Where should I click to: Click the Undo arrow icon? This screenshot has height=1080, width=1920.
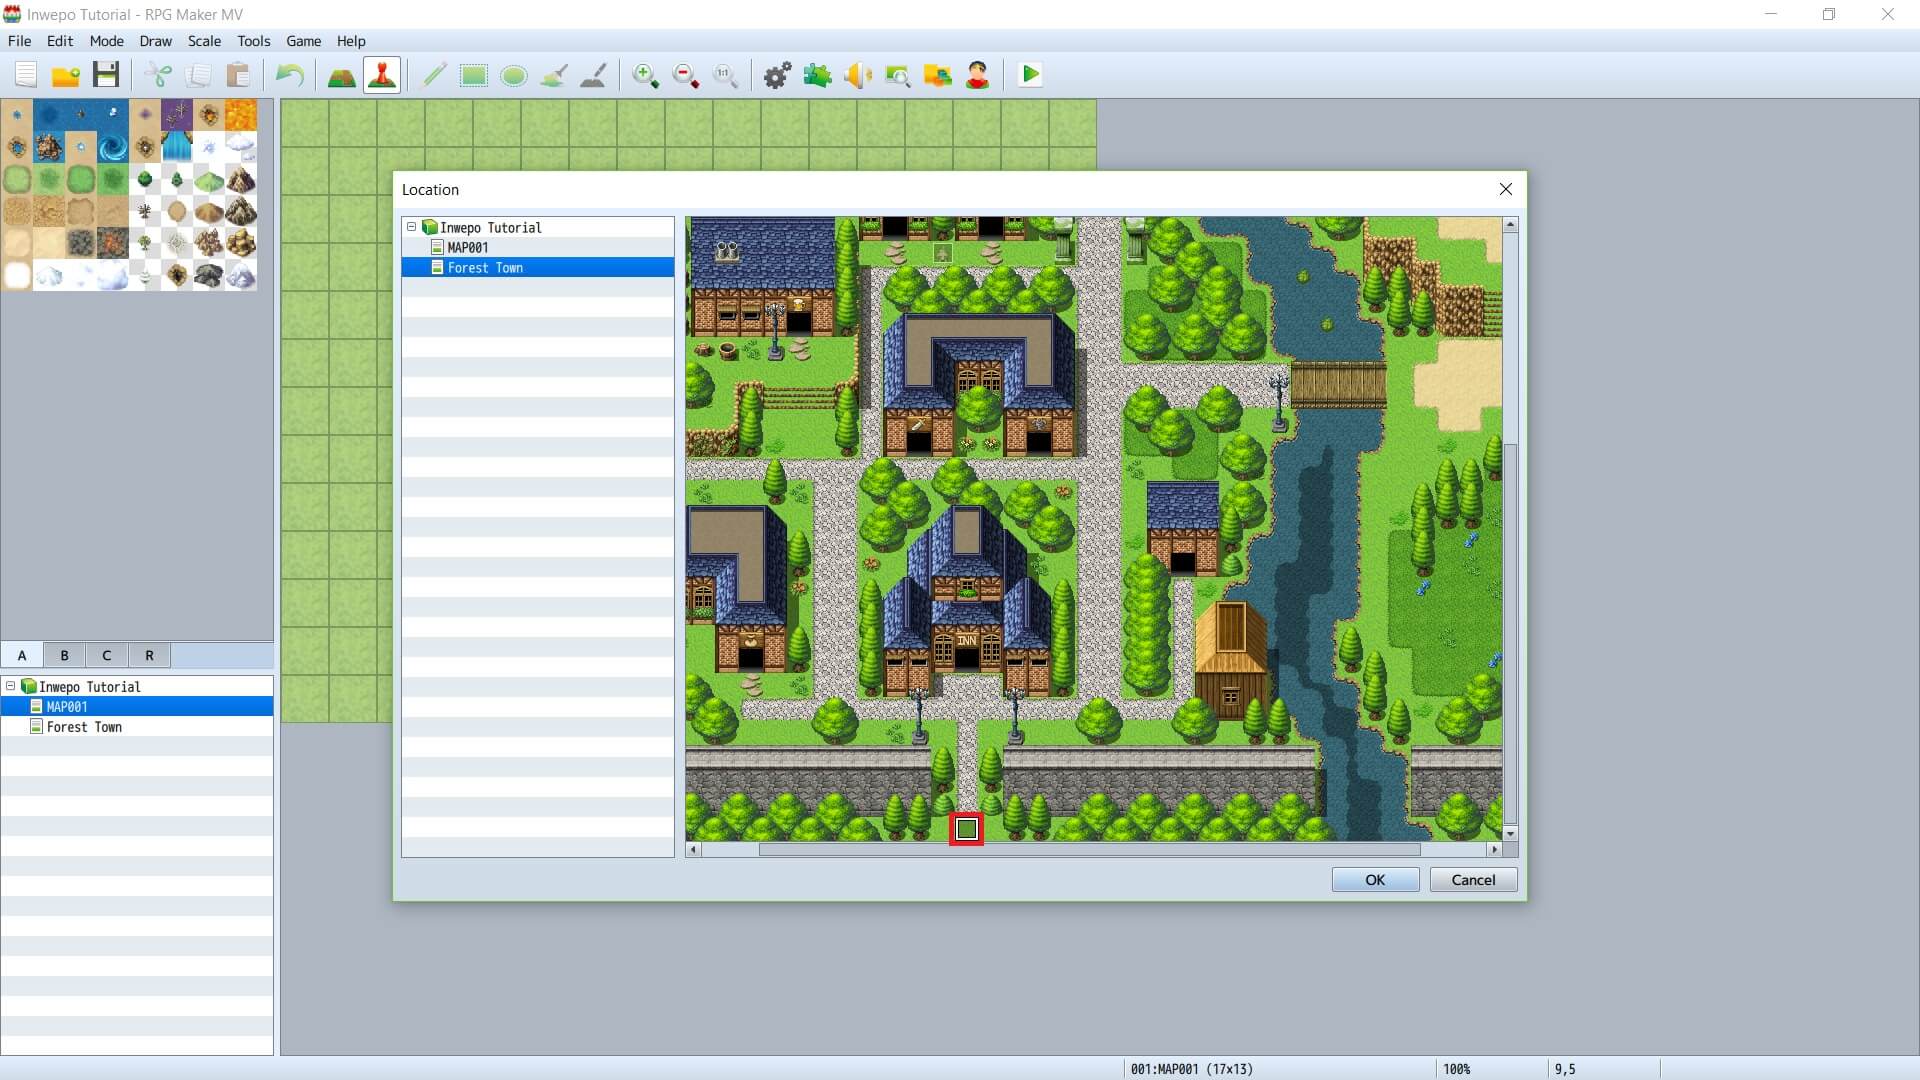289,75
